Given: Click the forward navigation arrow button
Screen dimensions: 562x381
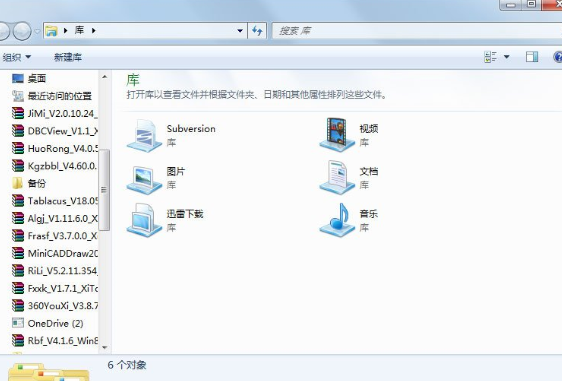Looking at the screenshot, I should point(22,31).
